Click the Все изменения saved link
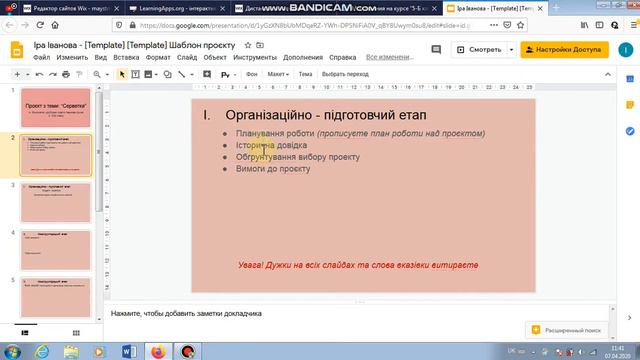The width and height of the screenshot is (640, 360). tap(389, 57)
